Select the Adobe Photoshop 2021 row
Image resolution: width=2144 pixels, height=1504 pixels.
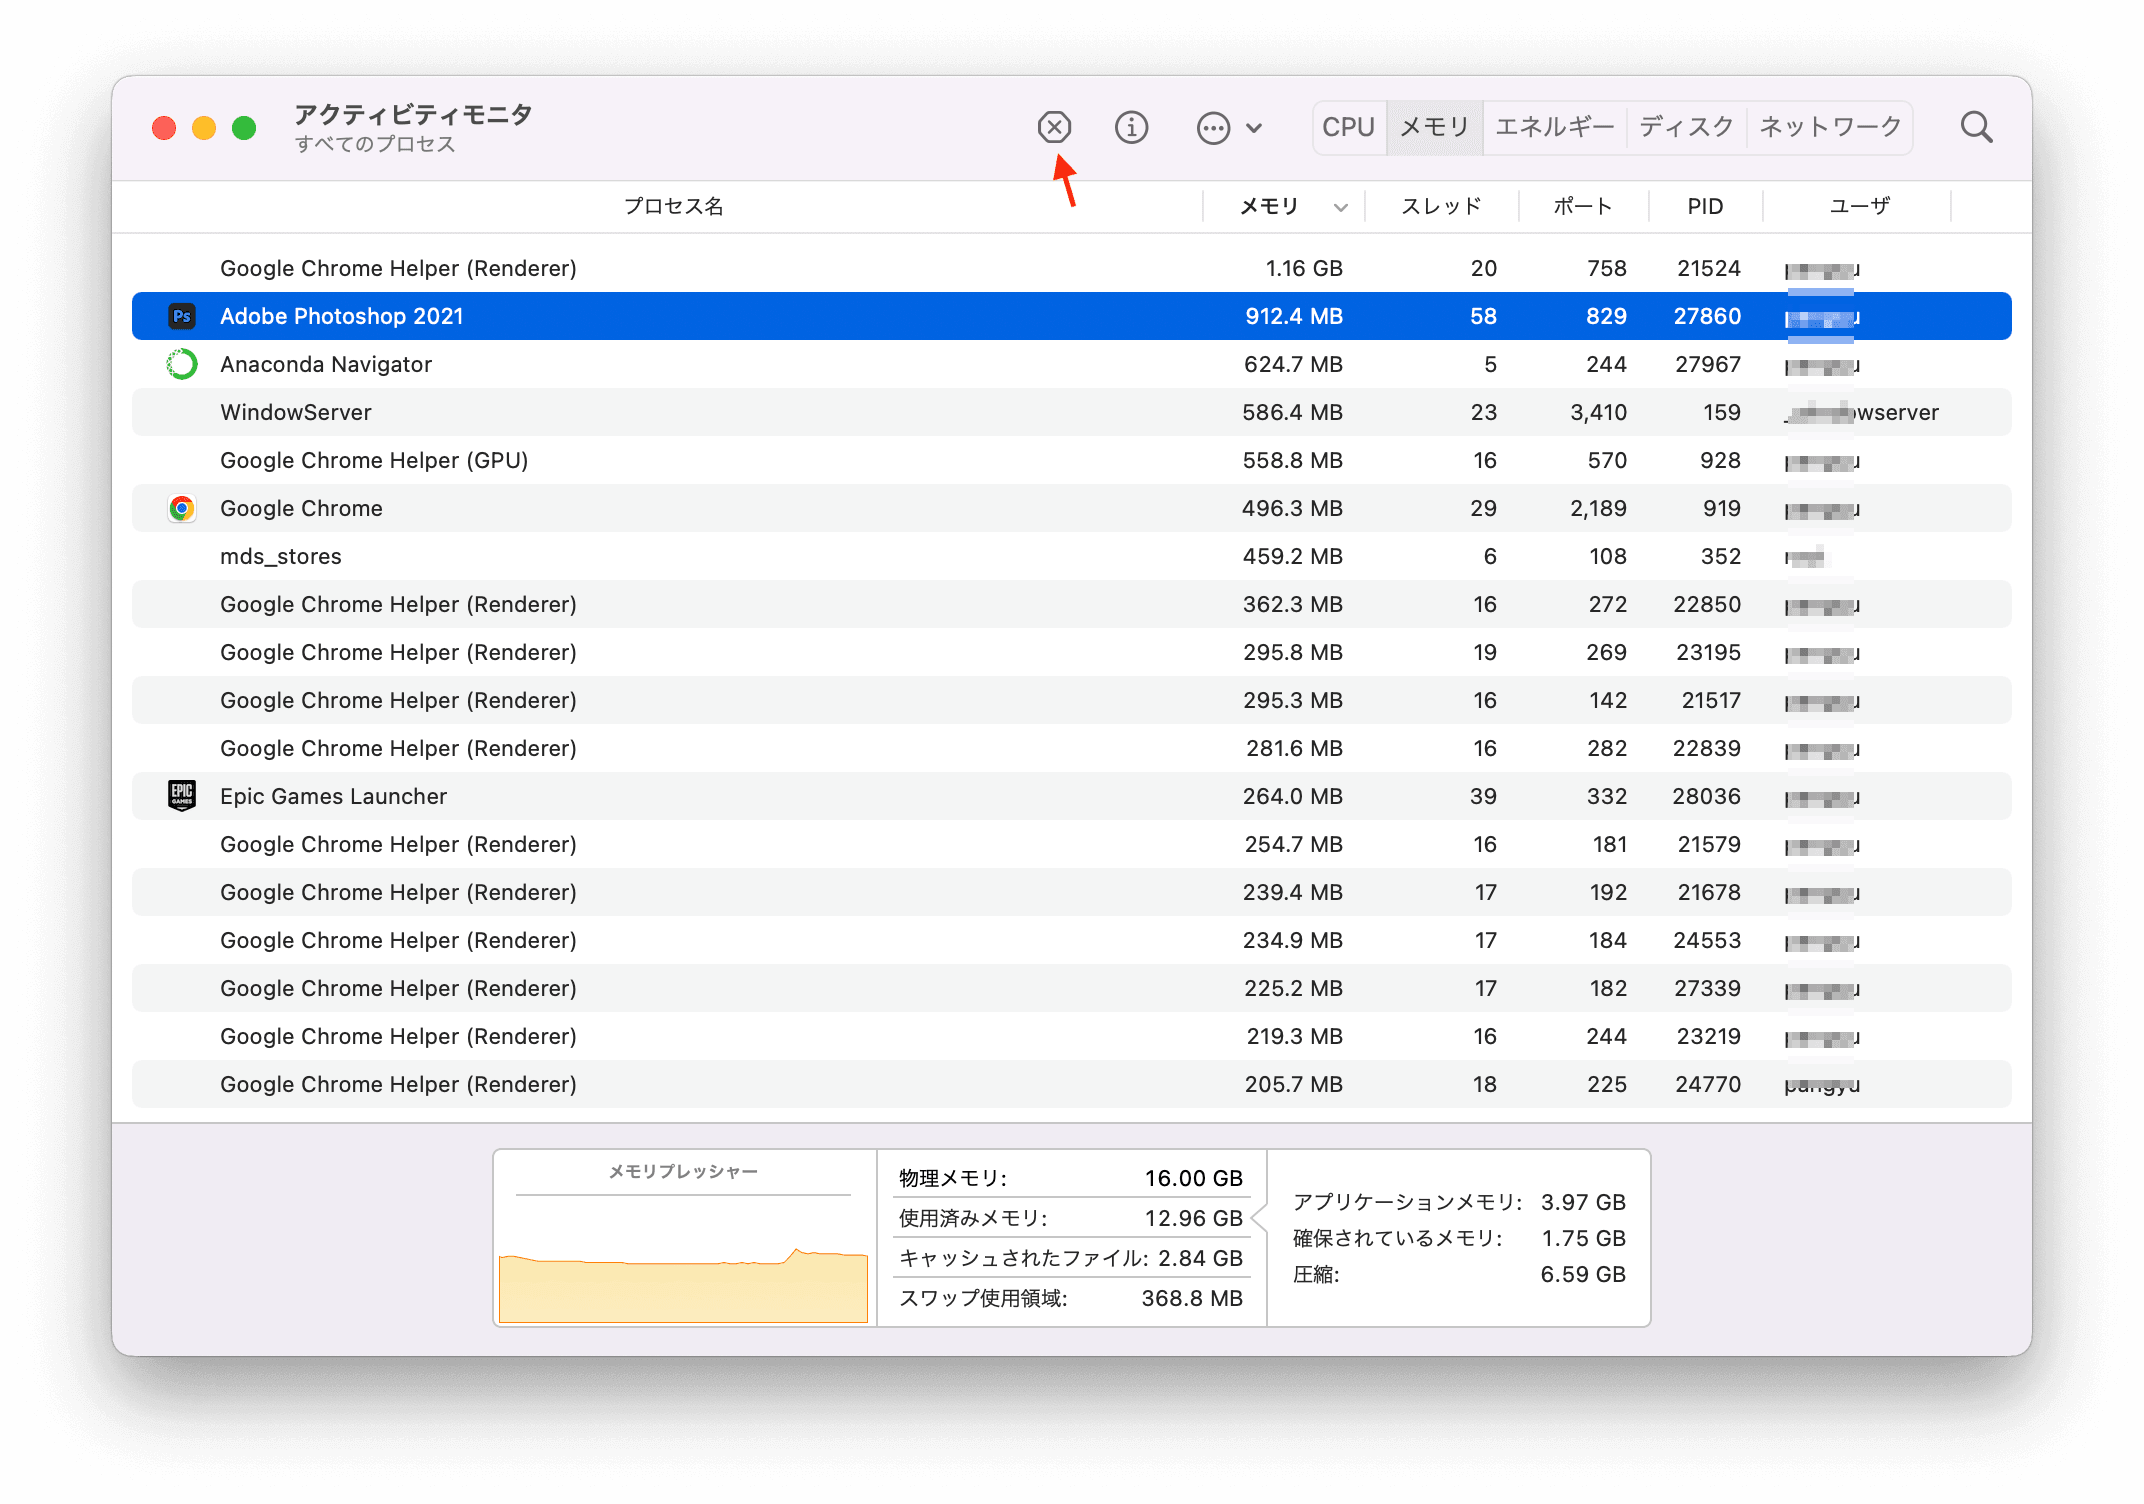click(1072, 316)
